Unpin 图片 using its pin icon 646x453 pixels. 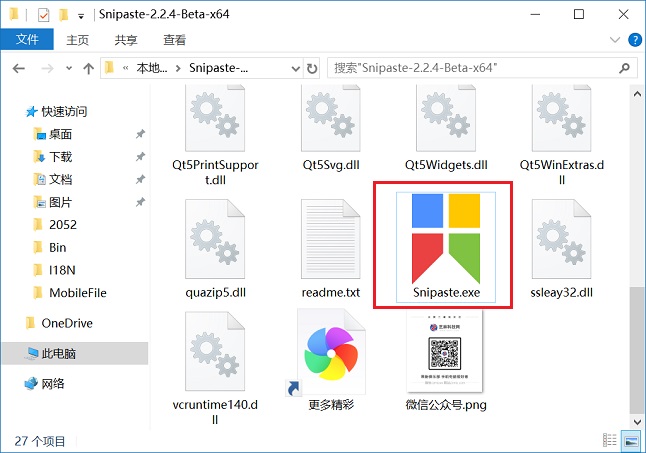(x=140, y=202)
